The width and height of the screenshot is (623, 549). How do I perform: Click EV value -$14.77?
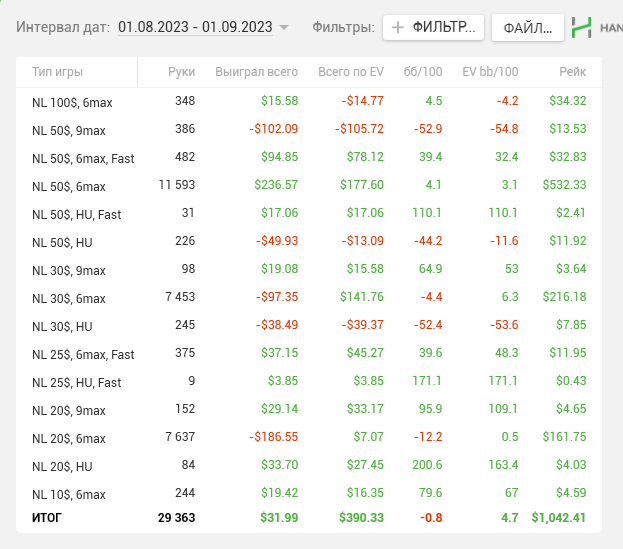362,101
